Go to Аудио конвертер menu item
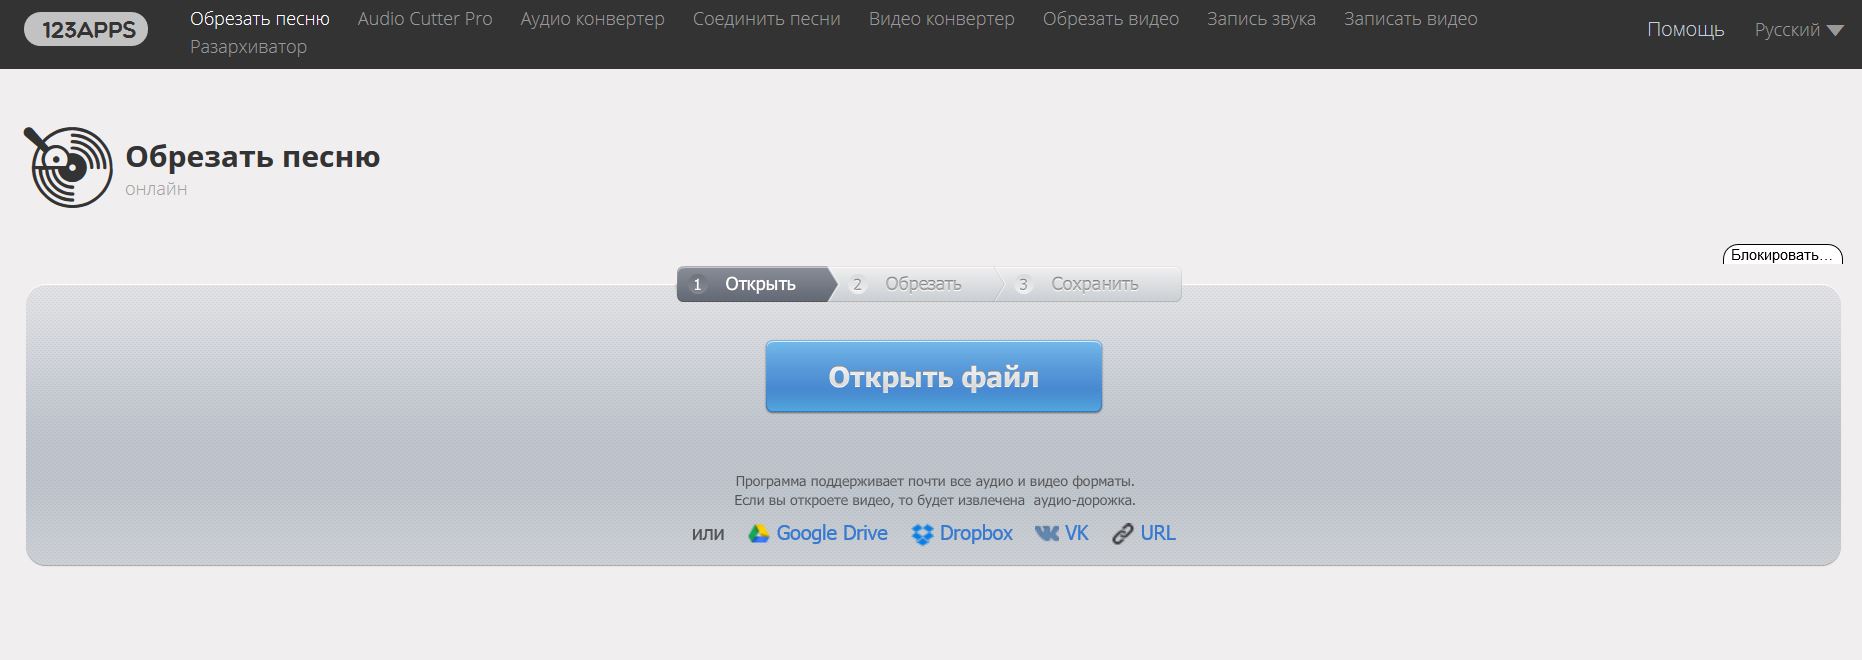Screen dimensions: 1862x660 point(592,19)
